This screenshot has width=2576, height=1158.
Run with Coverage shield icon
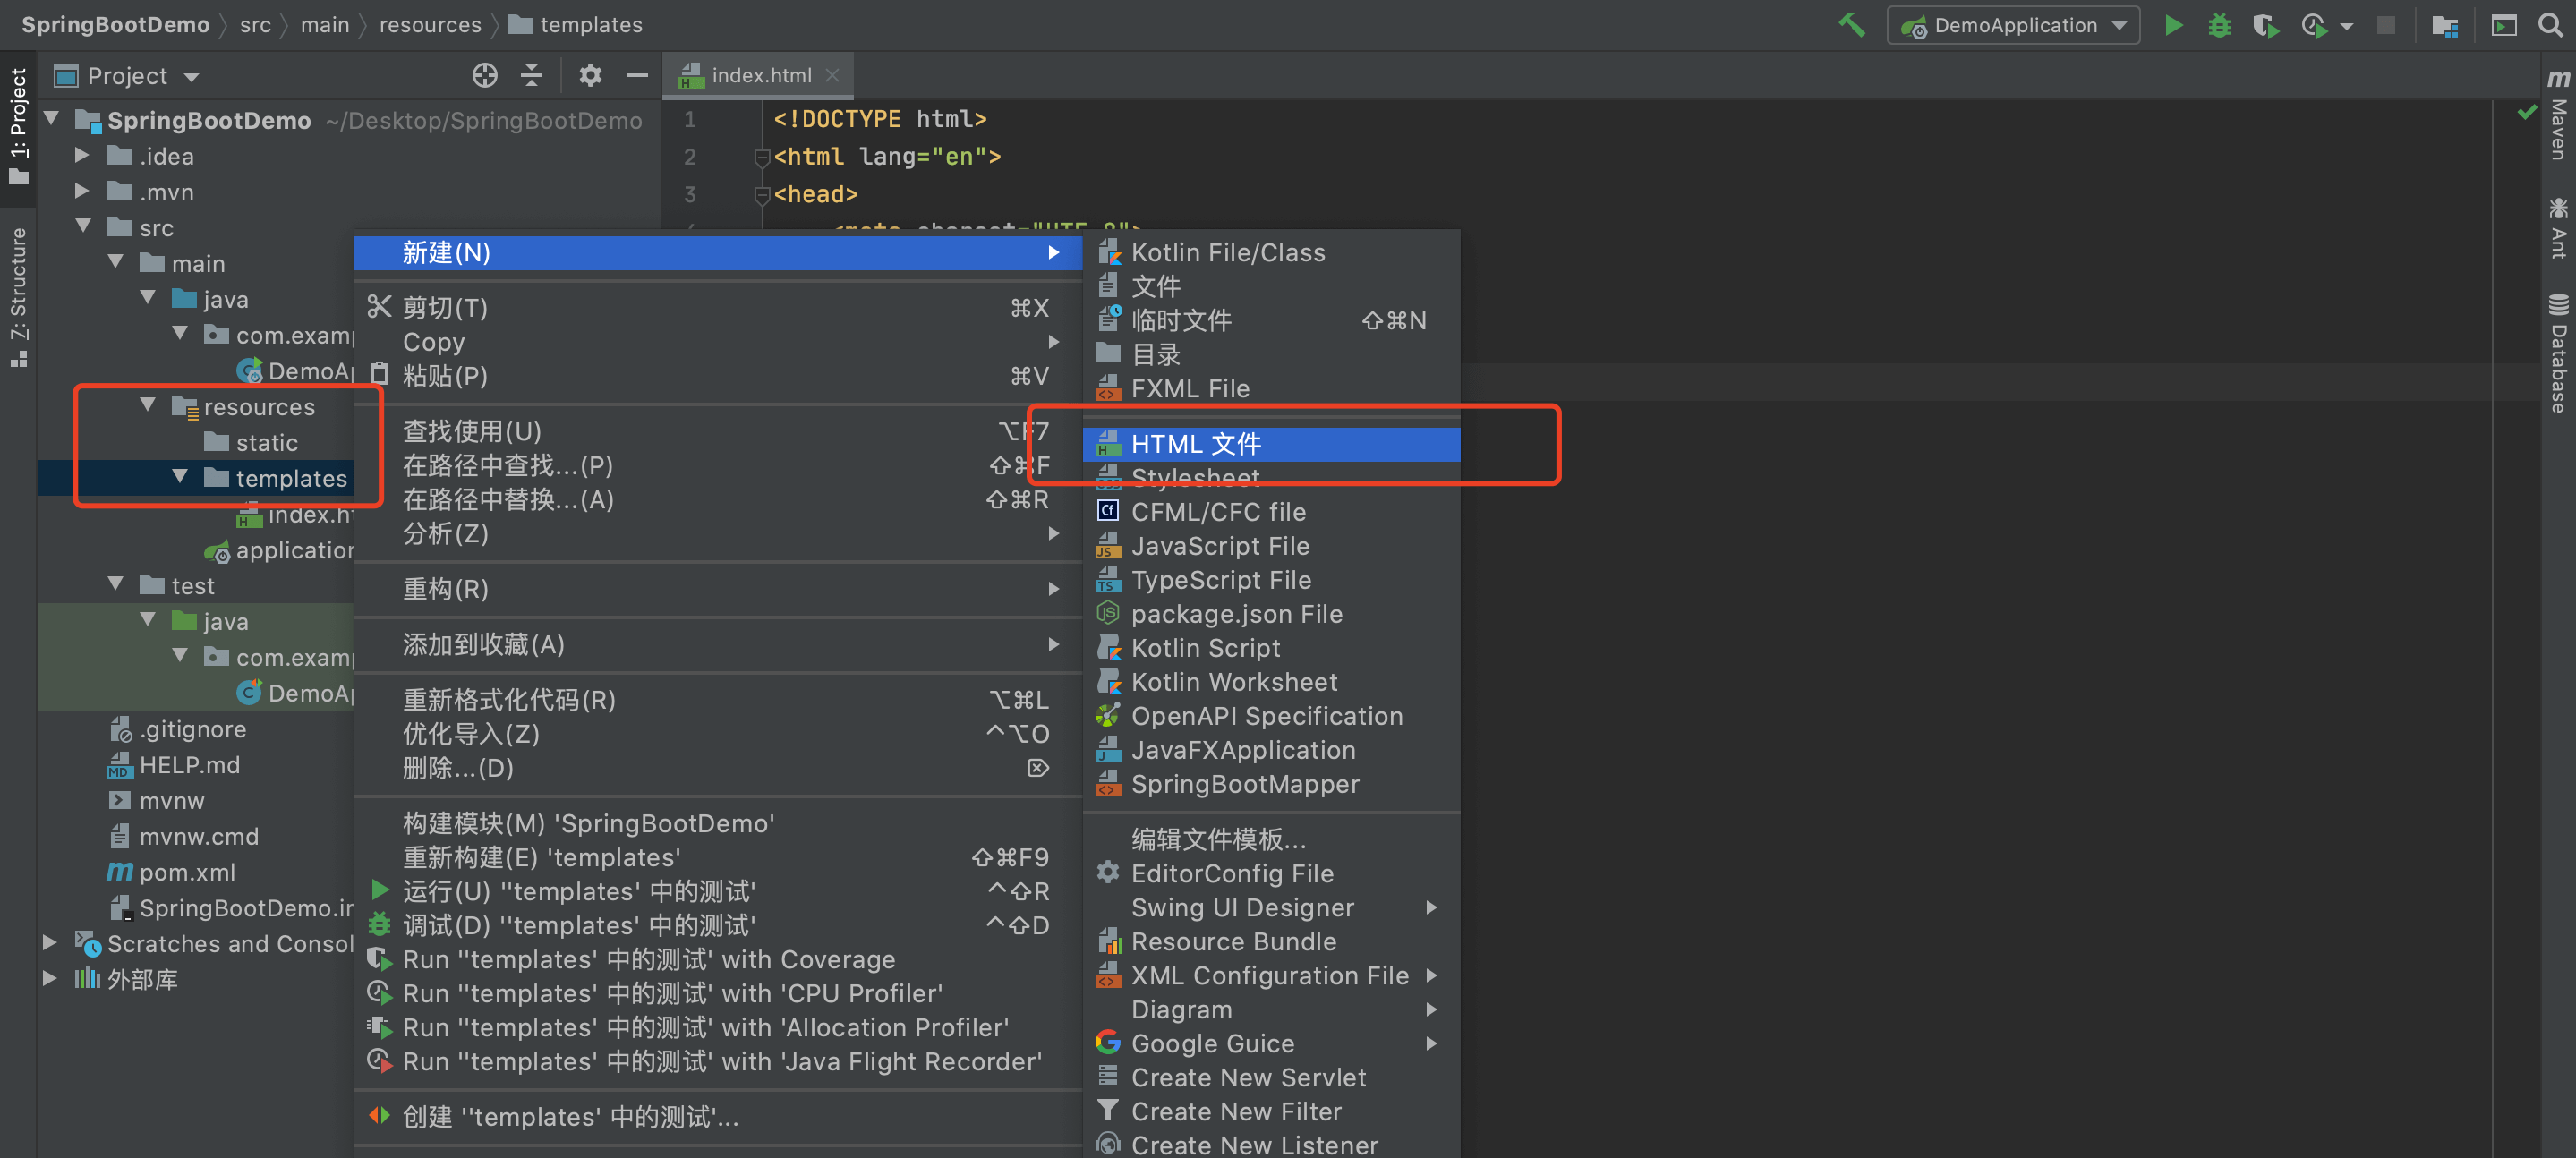2265,25
